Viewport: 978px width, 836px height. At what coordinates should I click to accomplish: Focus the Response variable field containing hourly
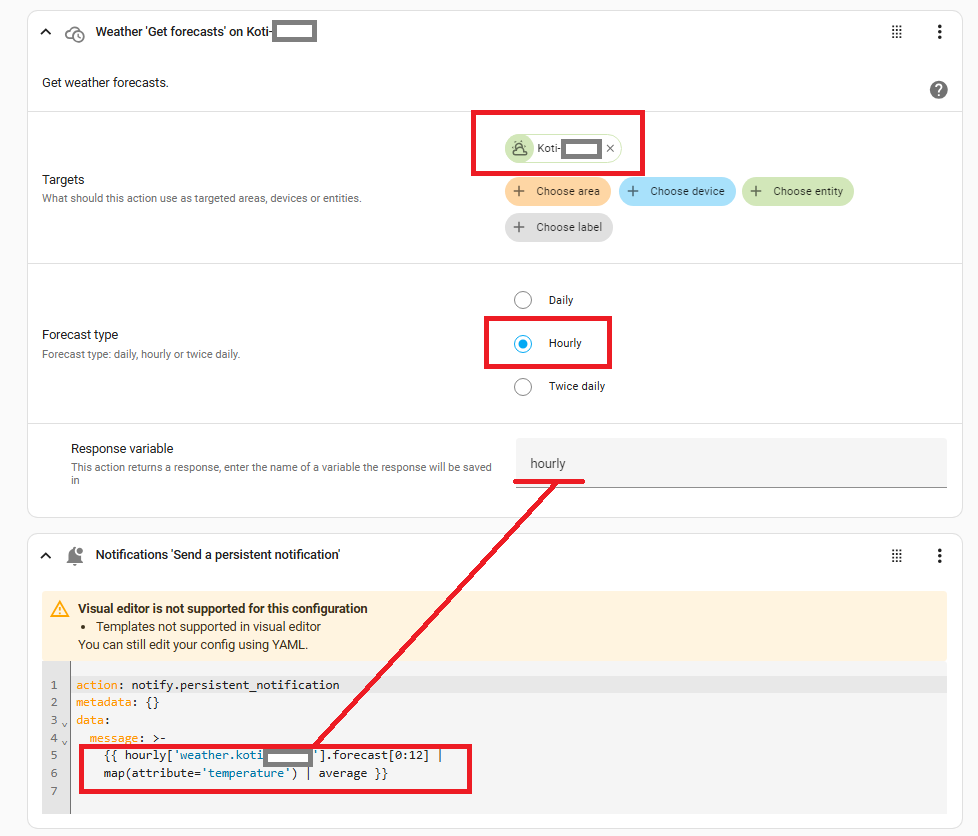coord(731,463)
